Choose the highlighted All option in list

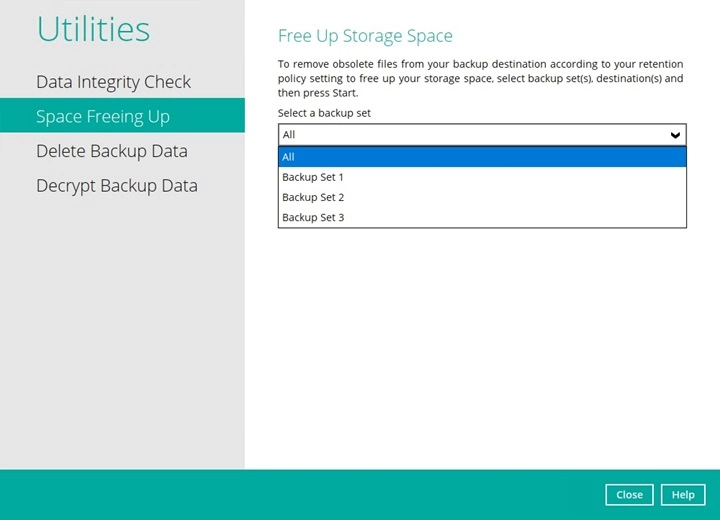pos(481,157)
